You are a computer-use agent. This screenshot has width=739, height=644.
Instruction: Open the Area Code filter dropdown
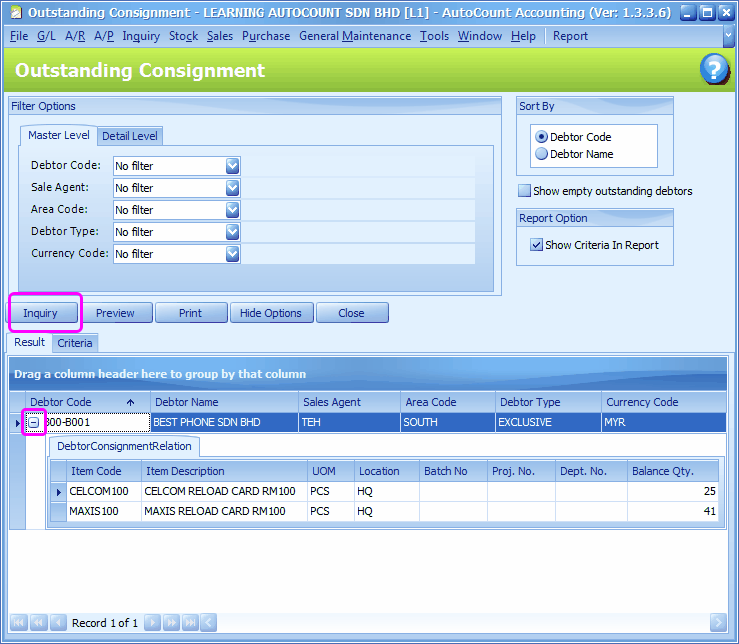tap(232, 210)
